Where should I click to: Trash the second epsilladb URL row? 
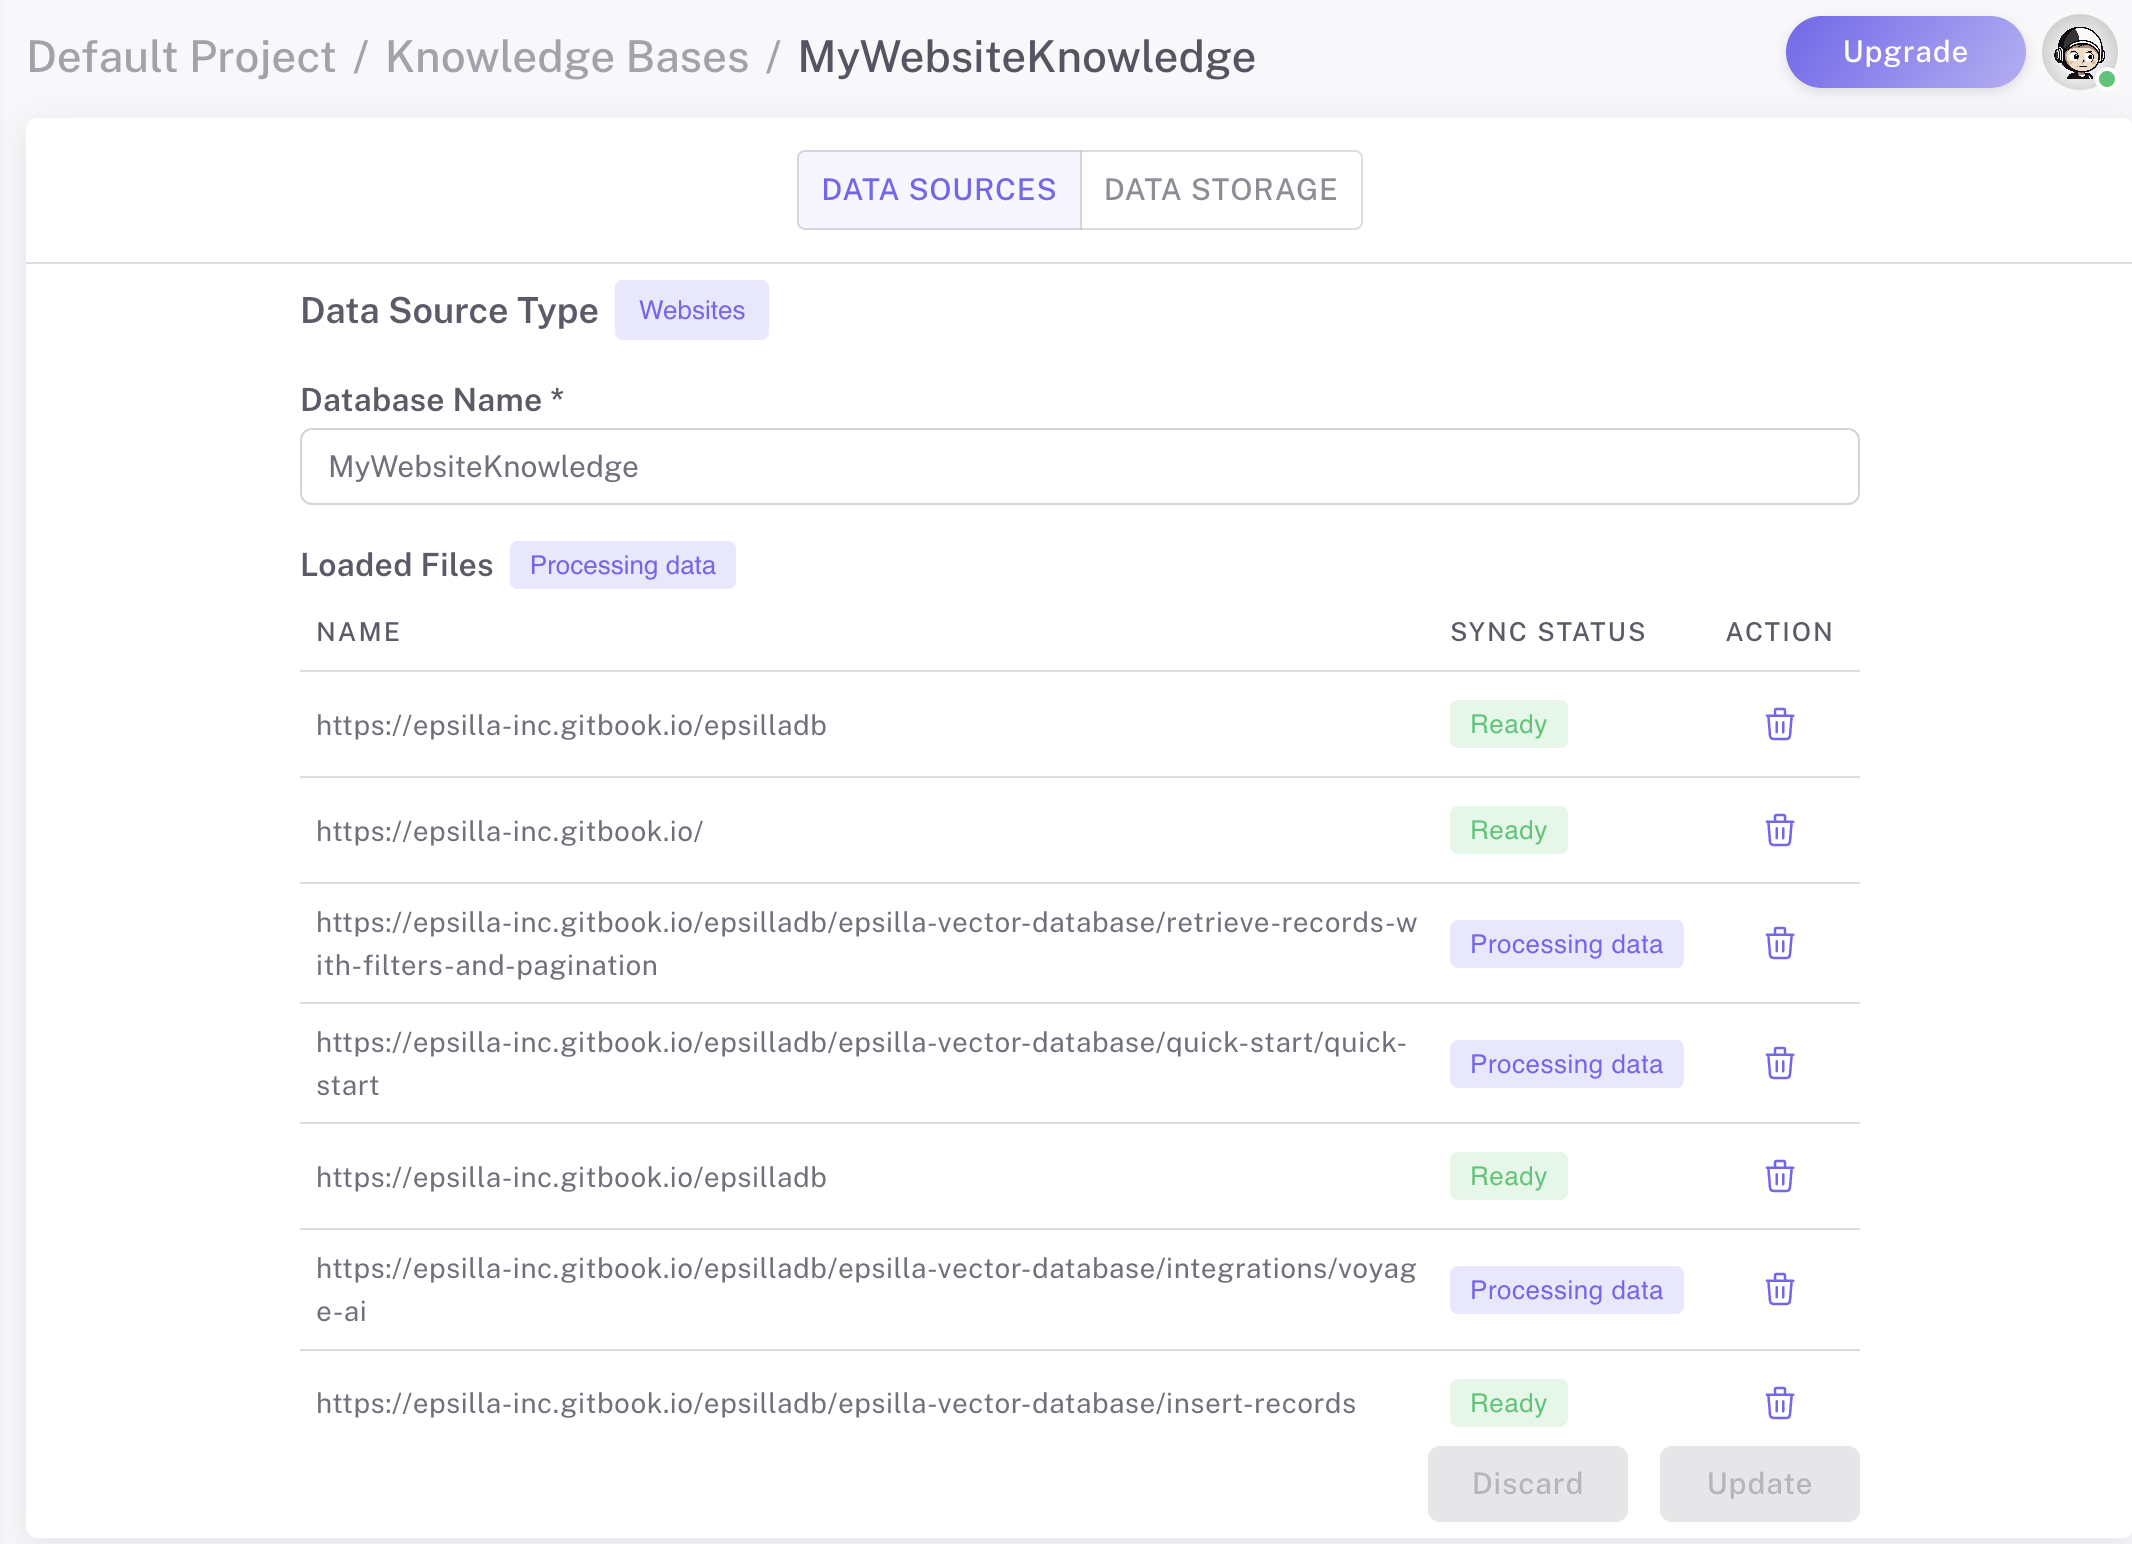tap(1779, 1176)
